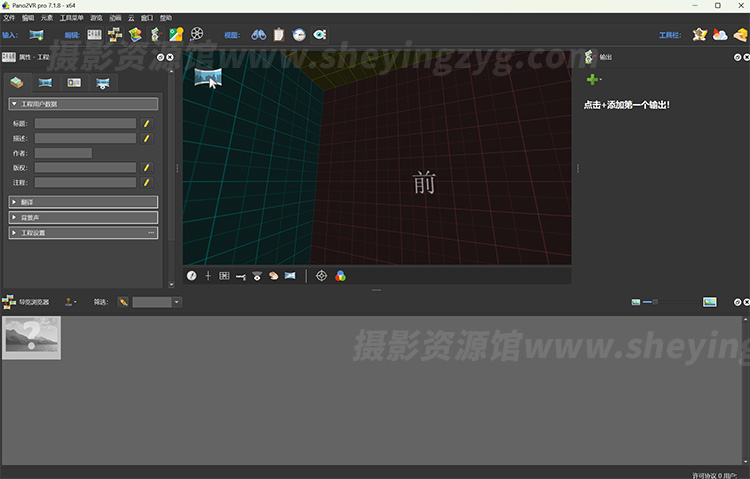This screenshot has height=479, width=750.
Task: Click the pencil edit button beside 版权
Action: pos(146,168)
